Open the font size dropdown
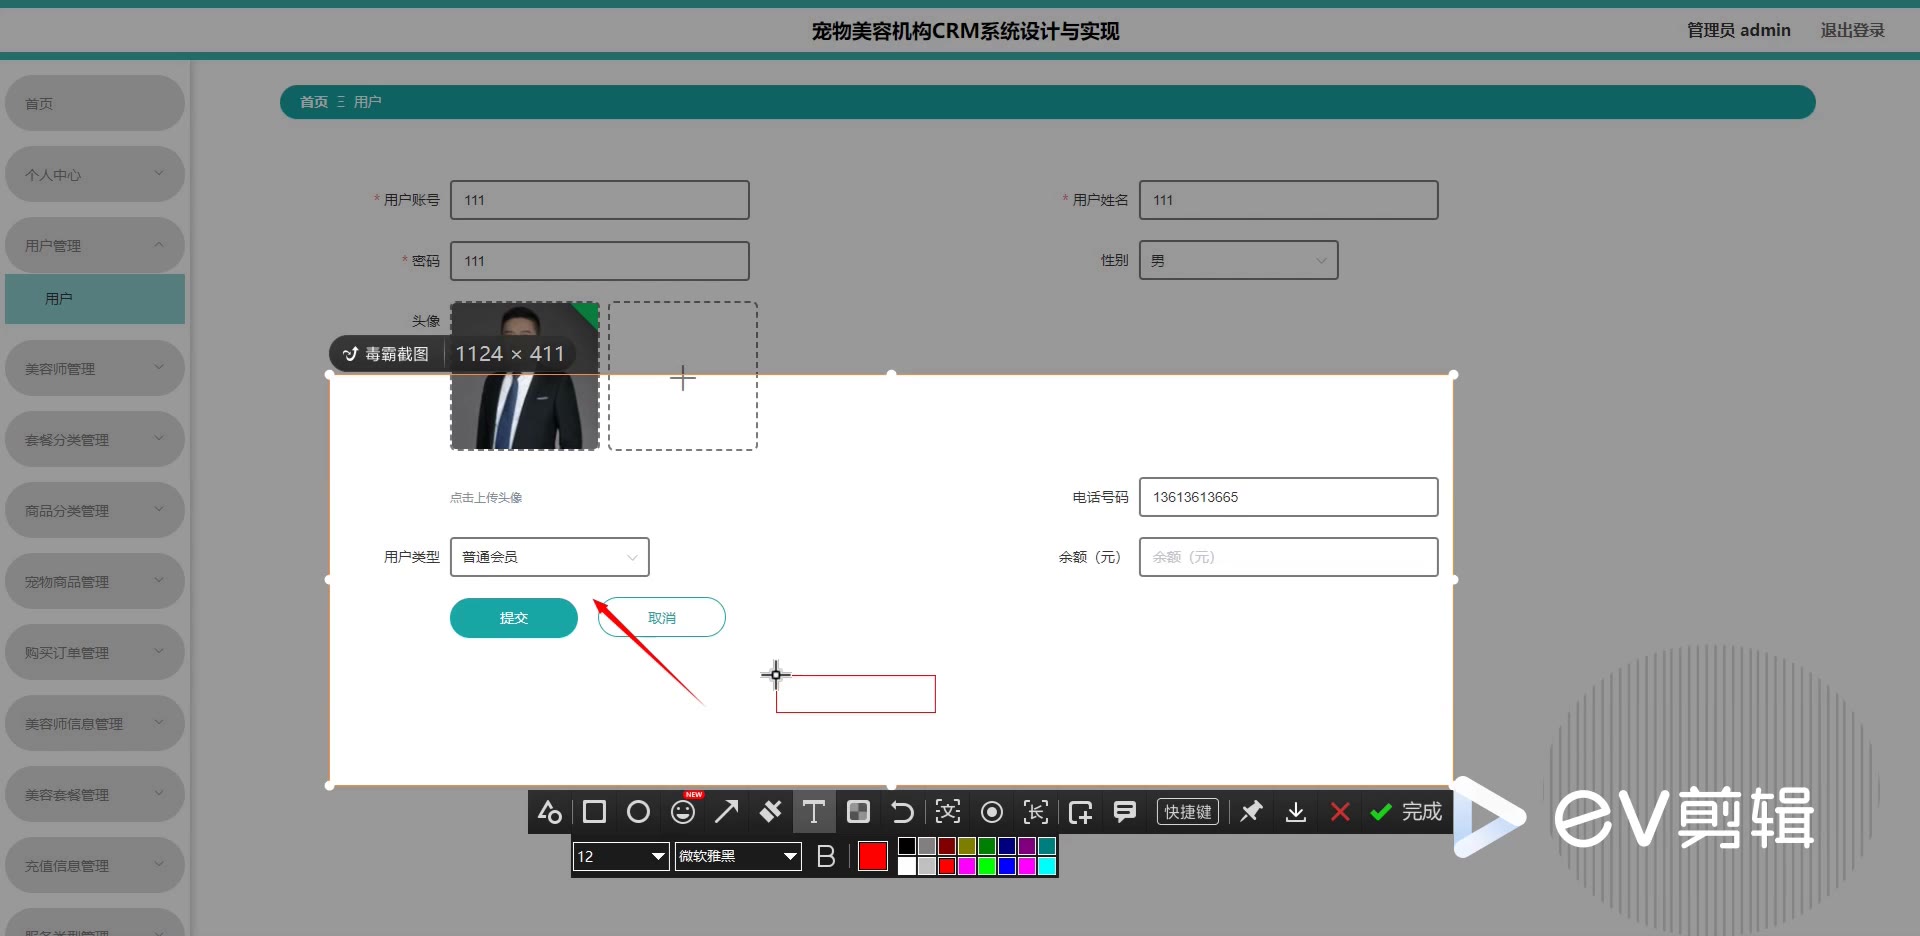The width and height of the screenshot is (1920, 936). click(620, 857)
